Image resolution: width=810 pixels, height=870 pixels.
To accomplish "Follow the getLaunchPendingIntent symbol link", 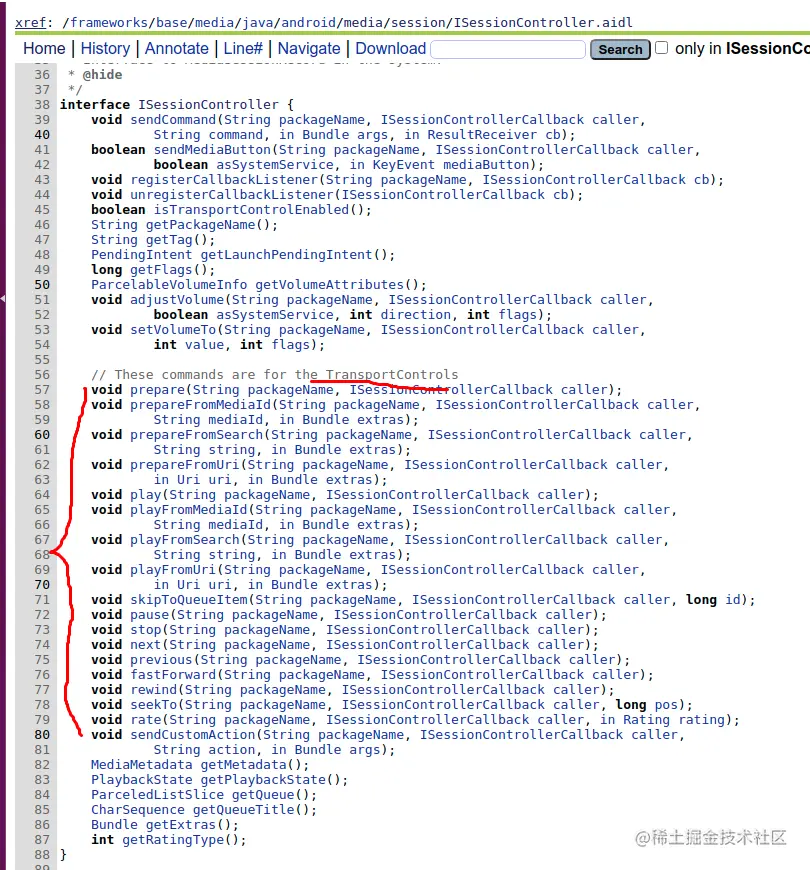I will 286,254.
